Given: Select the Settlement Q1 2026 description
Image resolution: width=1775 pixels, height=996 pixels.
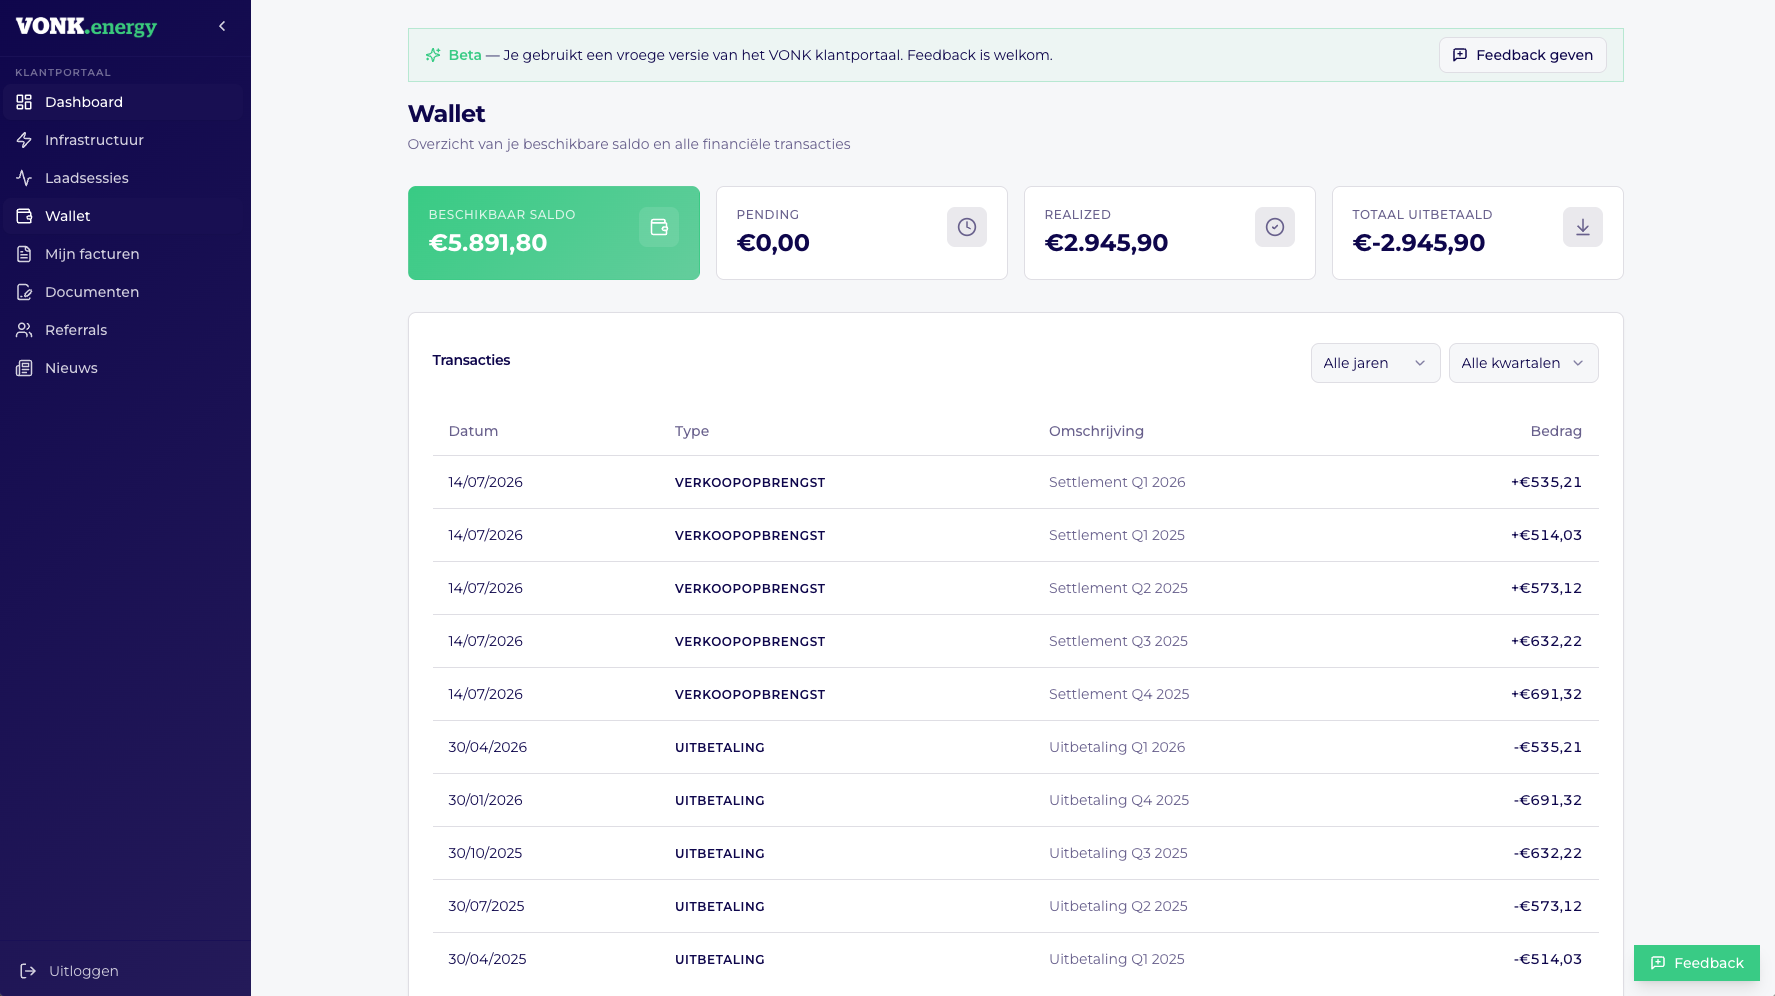Looking at the screenshot, I should 1117,482.
